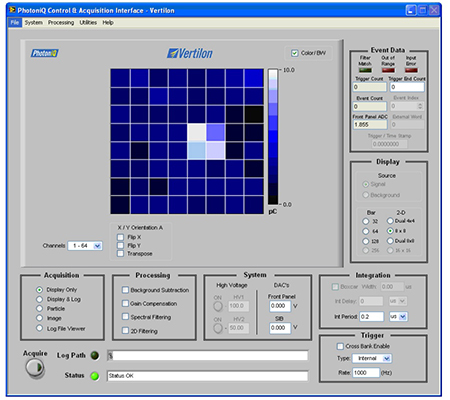
Task: Click the Filter Match indicator LED
Action: [365, 70]
